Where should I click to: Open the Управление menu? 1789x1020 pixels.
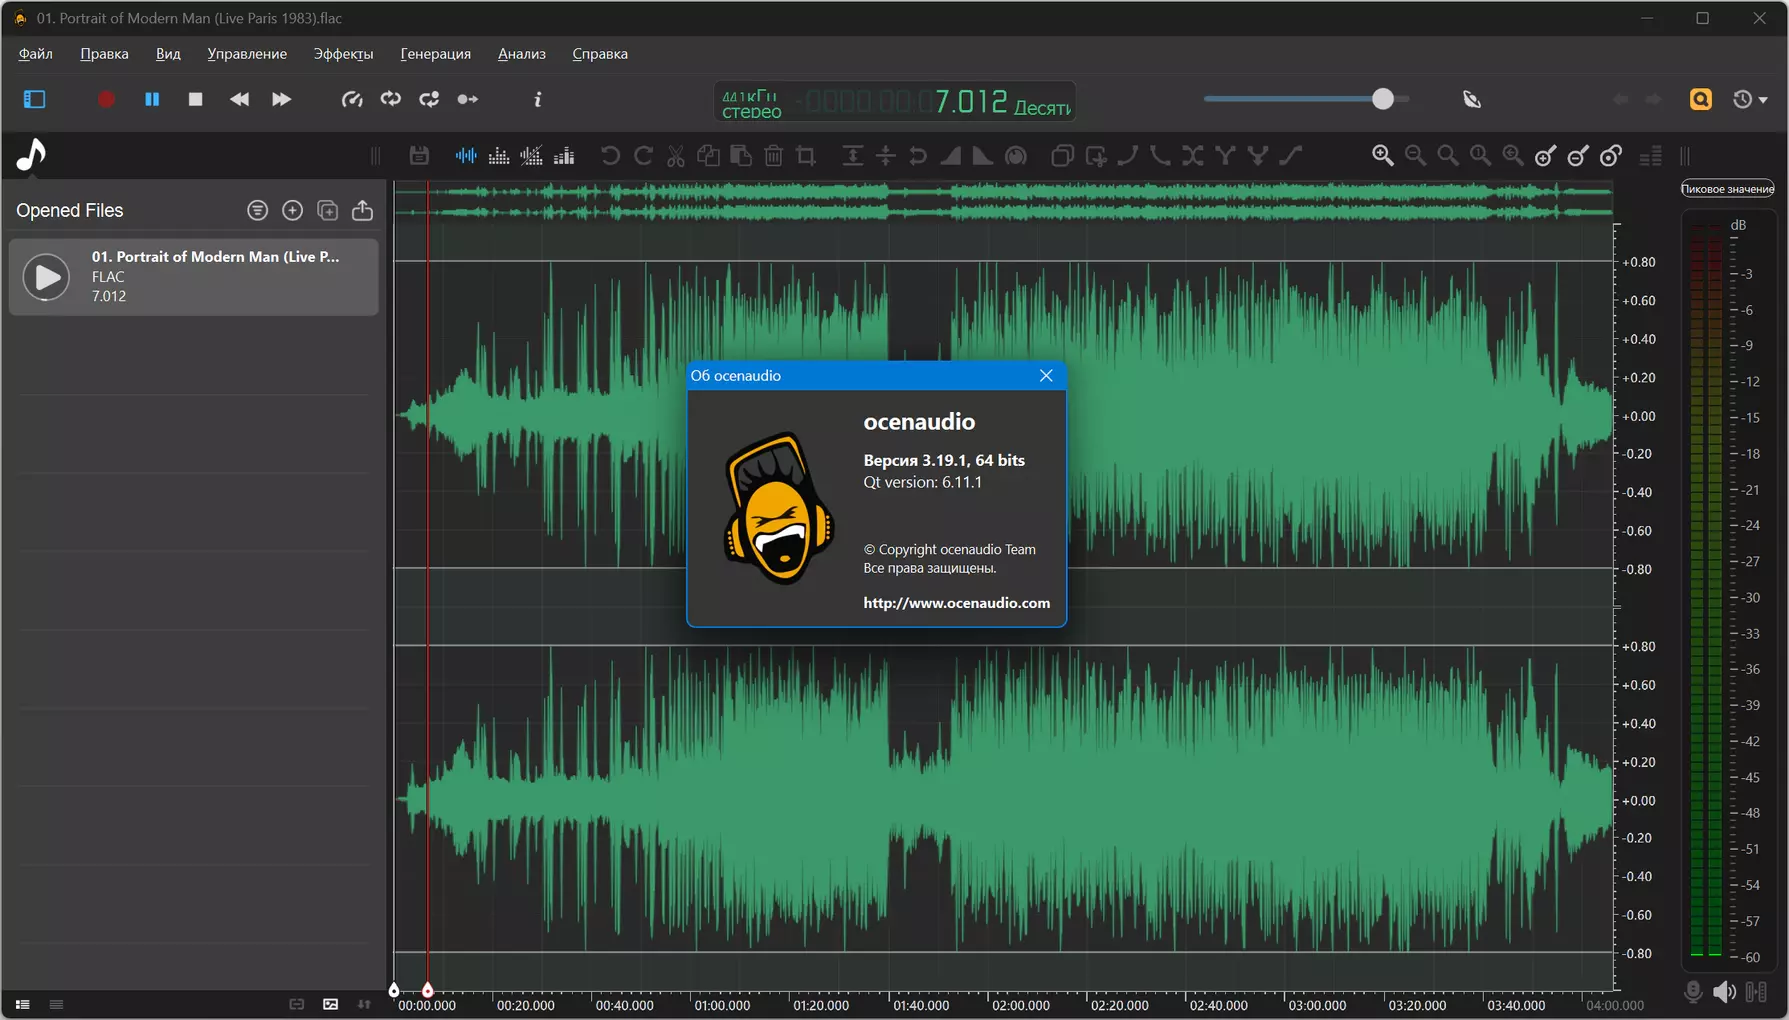click(x=247, y=54)
